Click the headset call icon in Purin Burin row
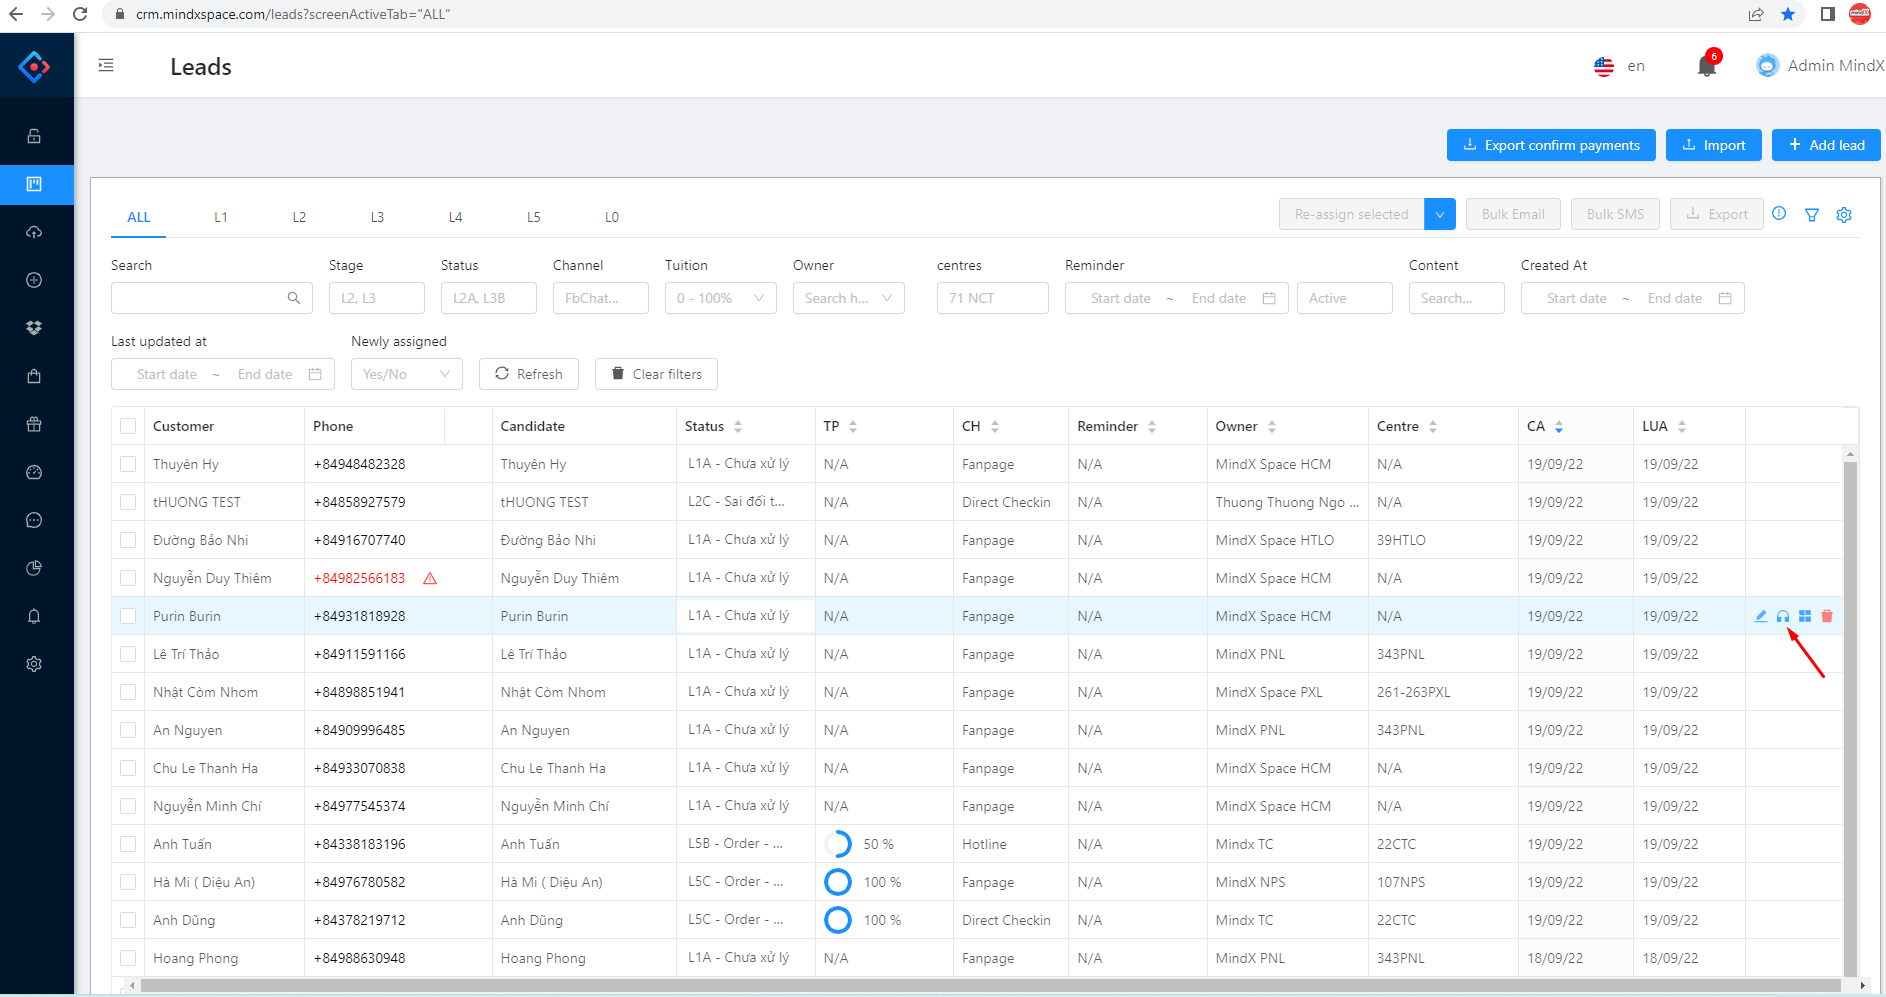The height and width of the screenshot is (997, 1886). click(x=1783, y=616)
